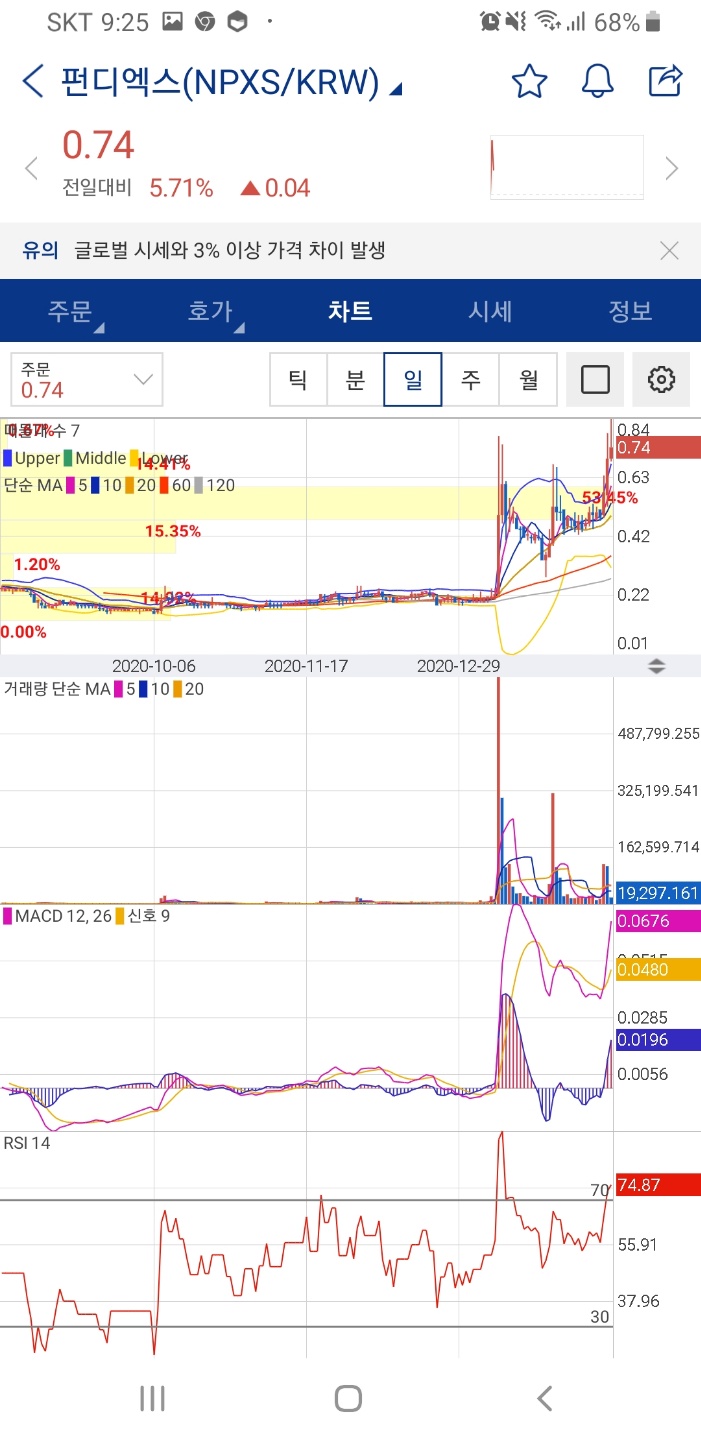Adjust chart pane size with up-down handle
Screen dimensions: 701x1440
(657, 666)
